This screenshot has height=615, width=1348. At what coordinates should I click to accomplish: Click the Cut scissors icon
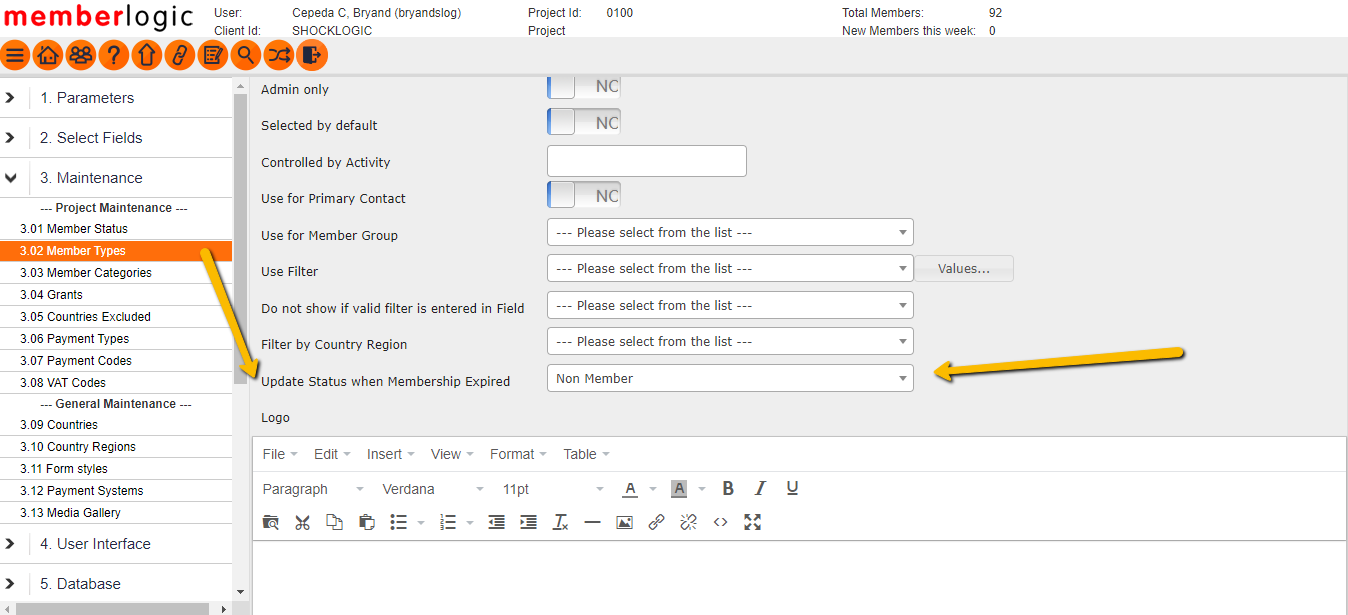tap(302, 522)
